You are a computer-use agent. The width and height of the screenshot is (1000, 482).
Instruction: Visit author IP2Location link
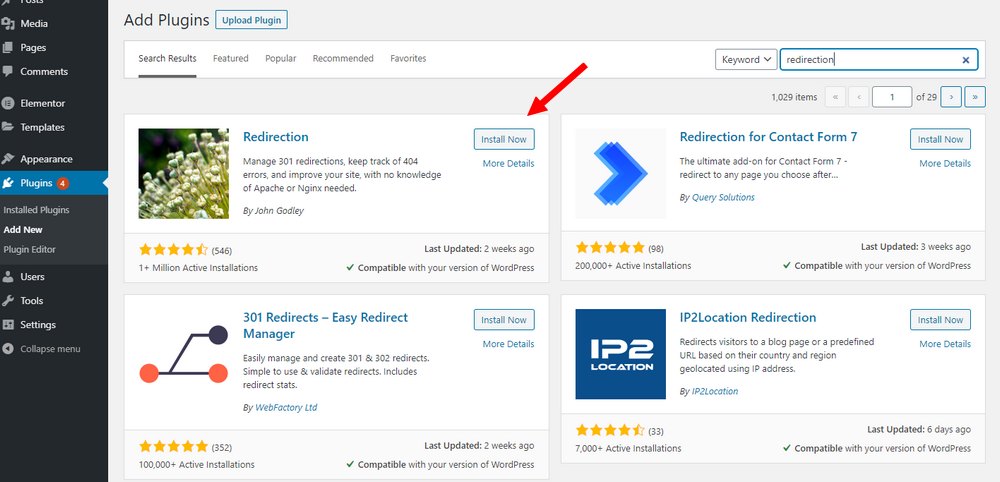click(x=715, y=391)
